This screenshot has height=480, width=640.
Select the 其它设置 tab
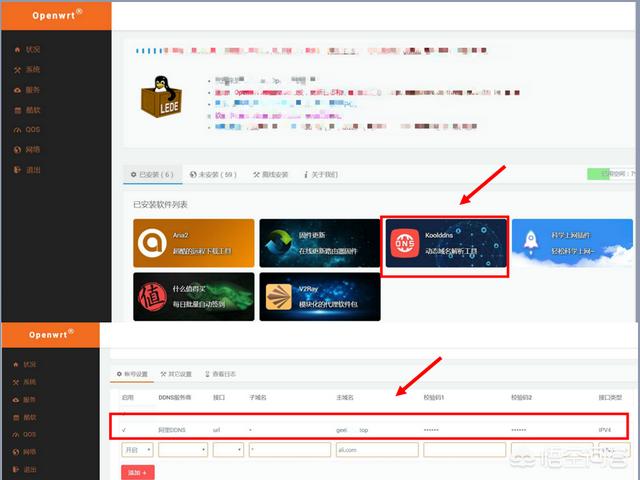[176, 374]
